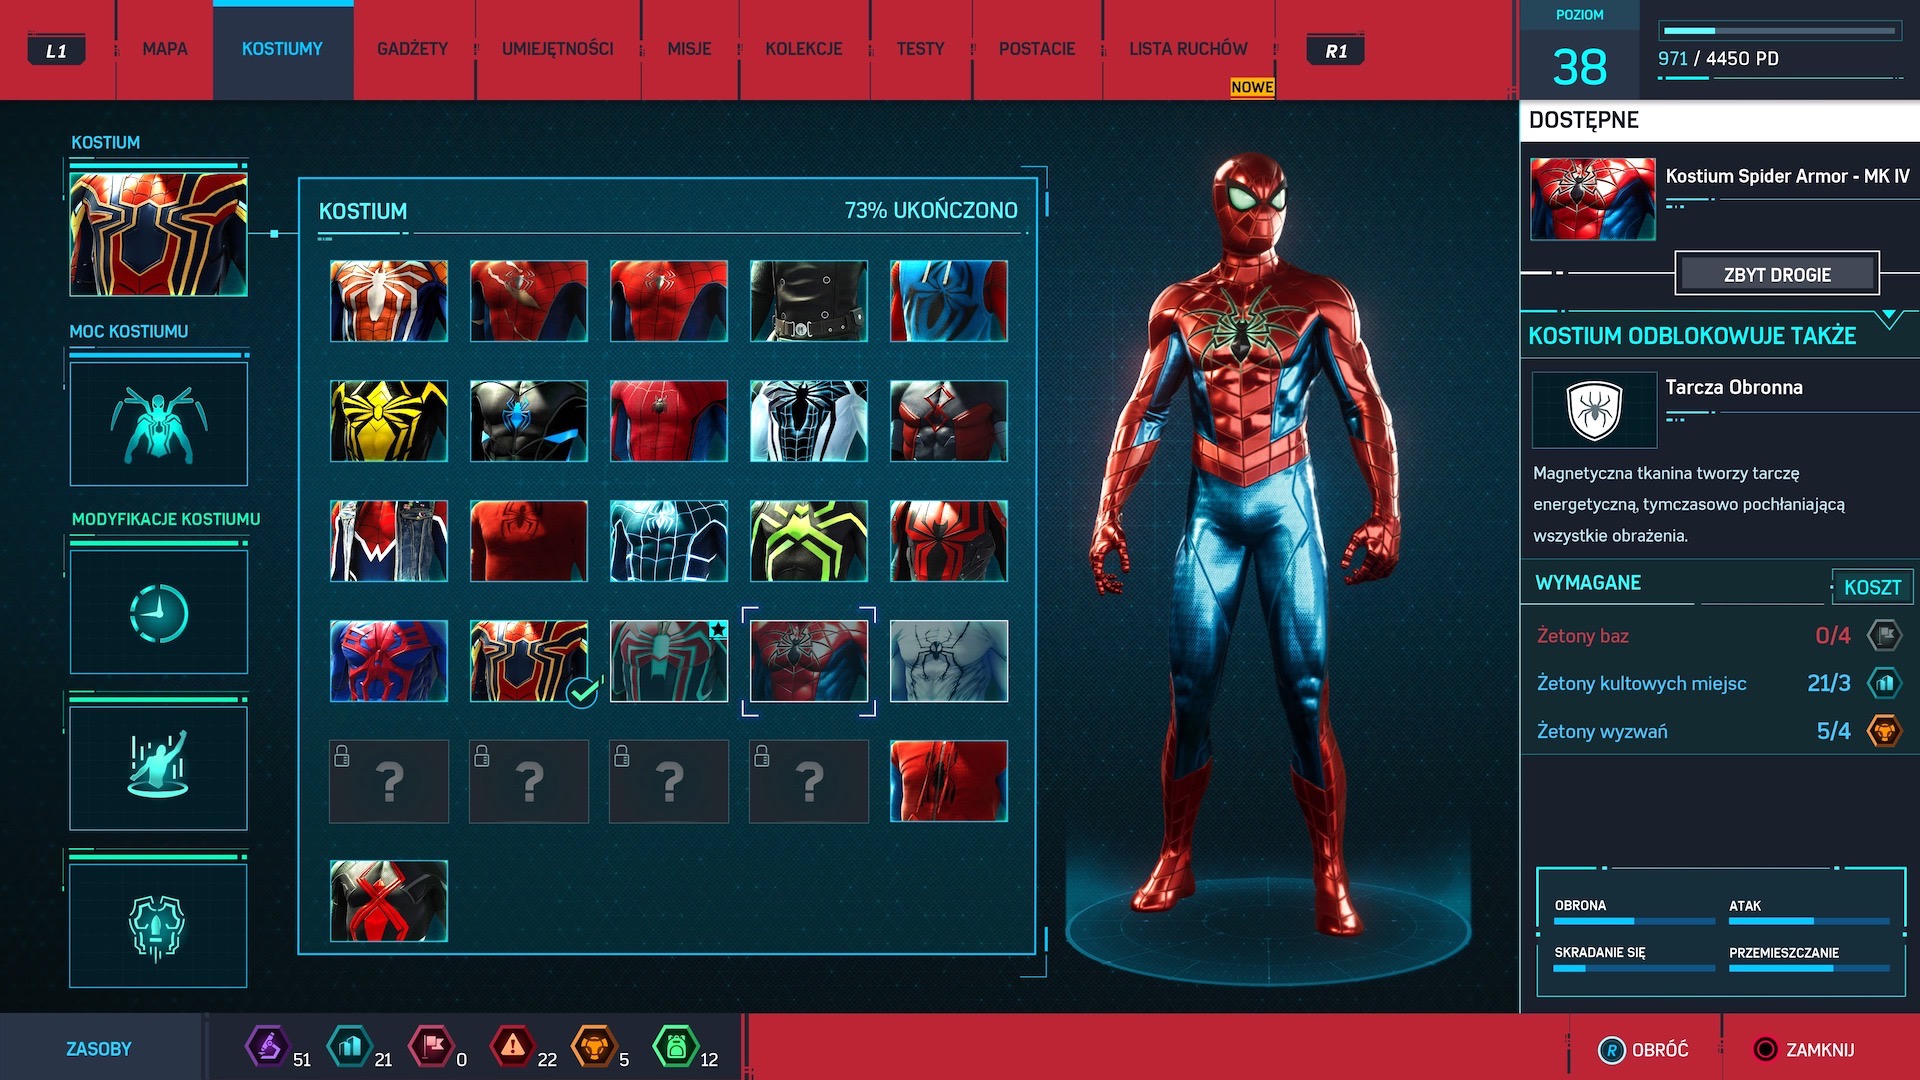Click the Spider-Man costume model preview

(x=1245, y=545)
